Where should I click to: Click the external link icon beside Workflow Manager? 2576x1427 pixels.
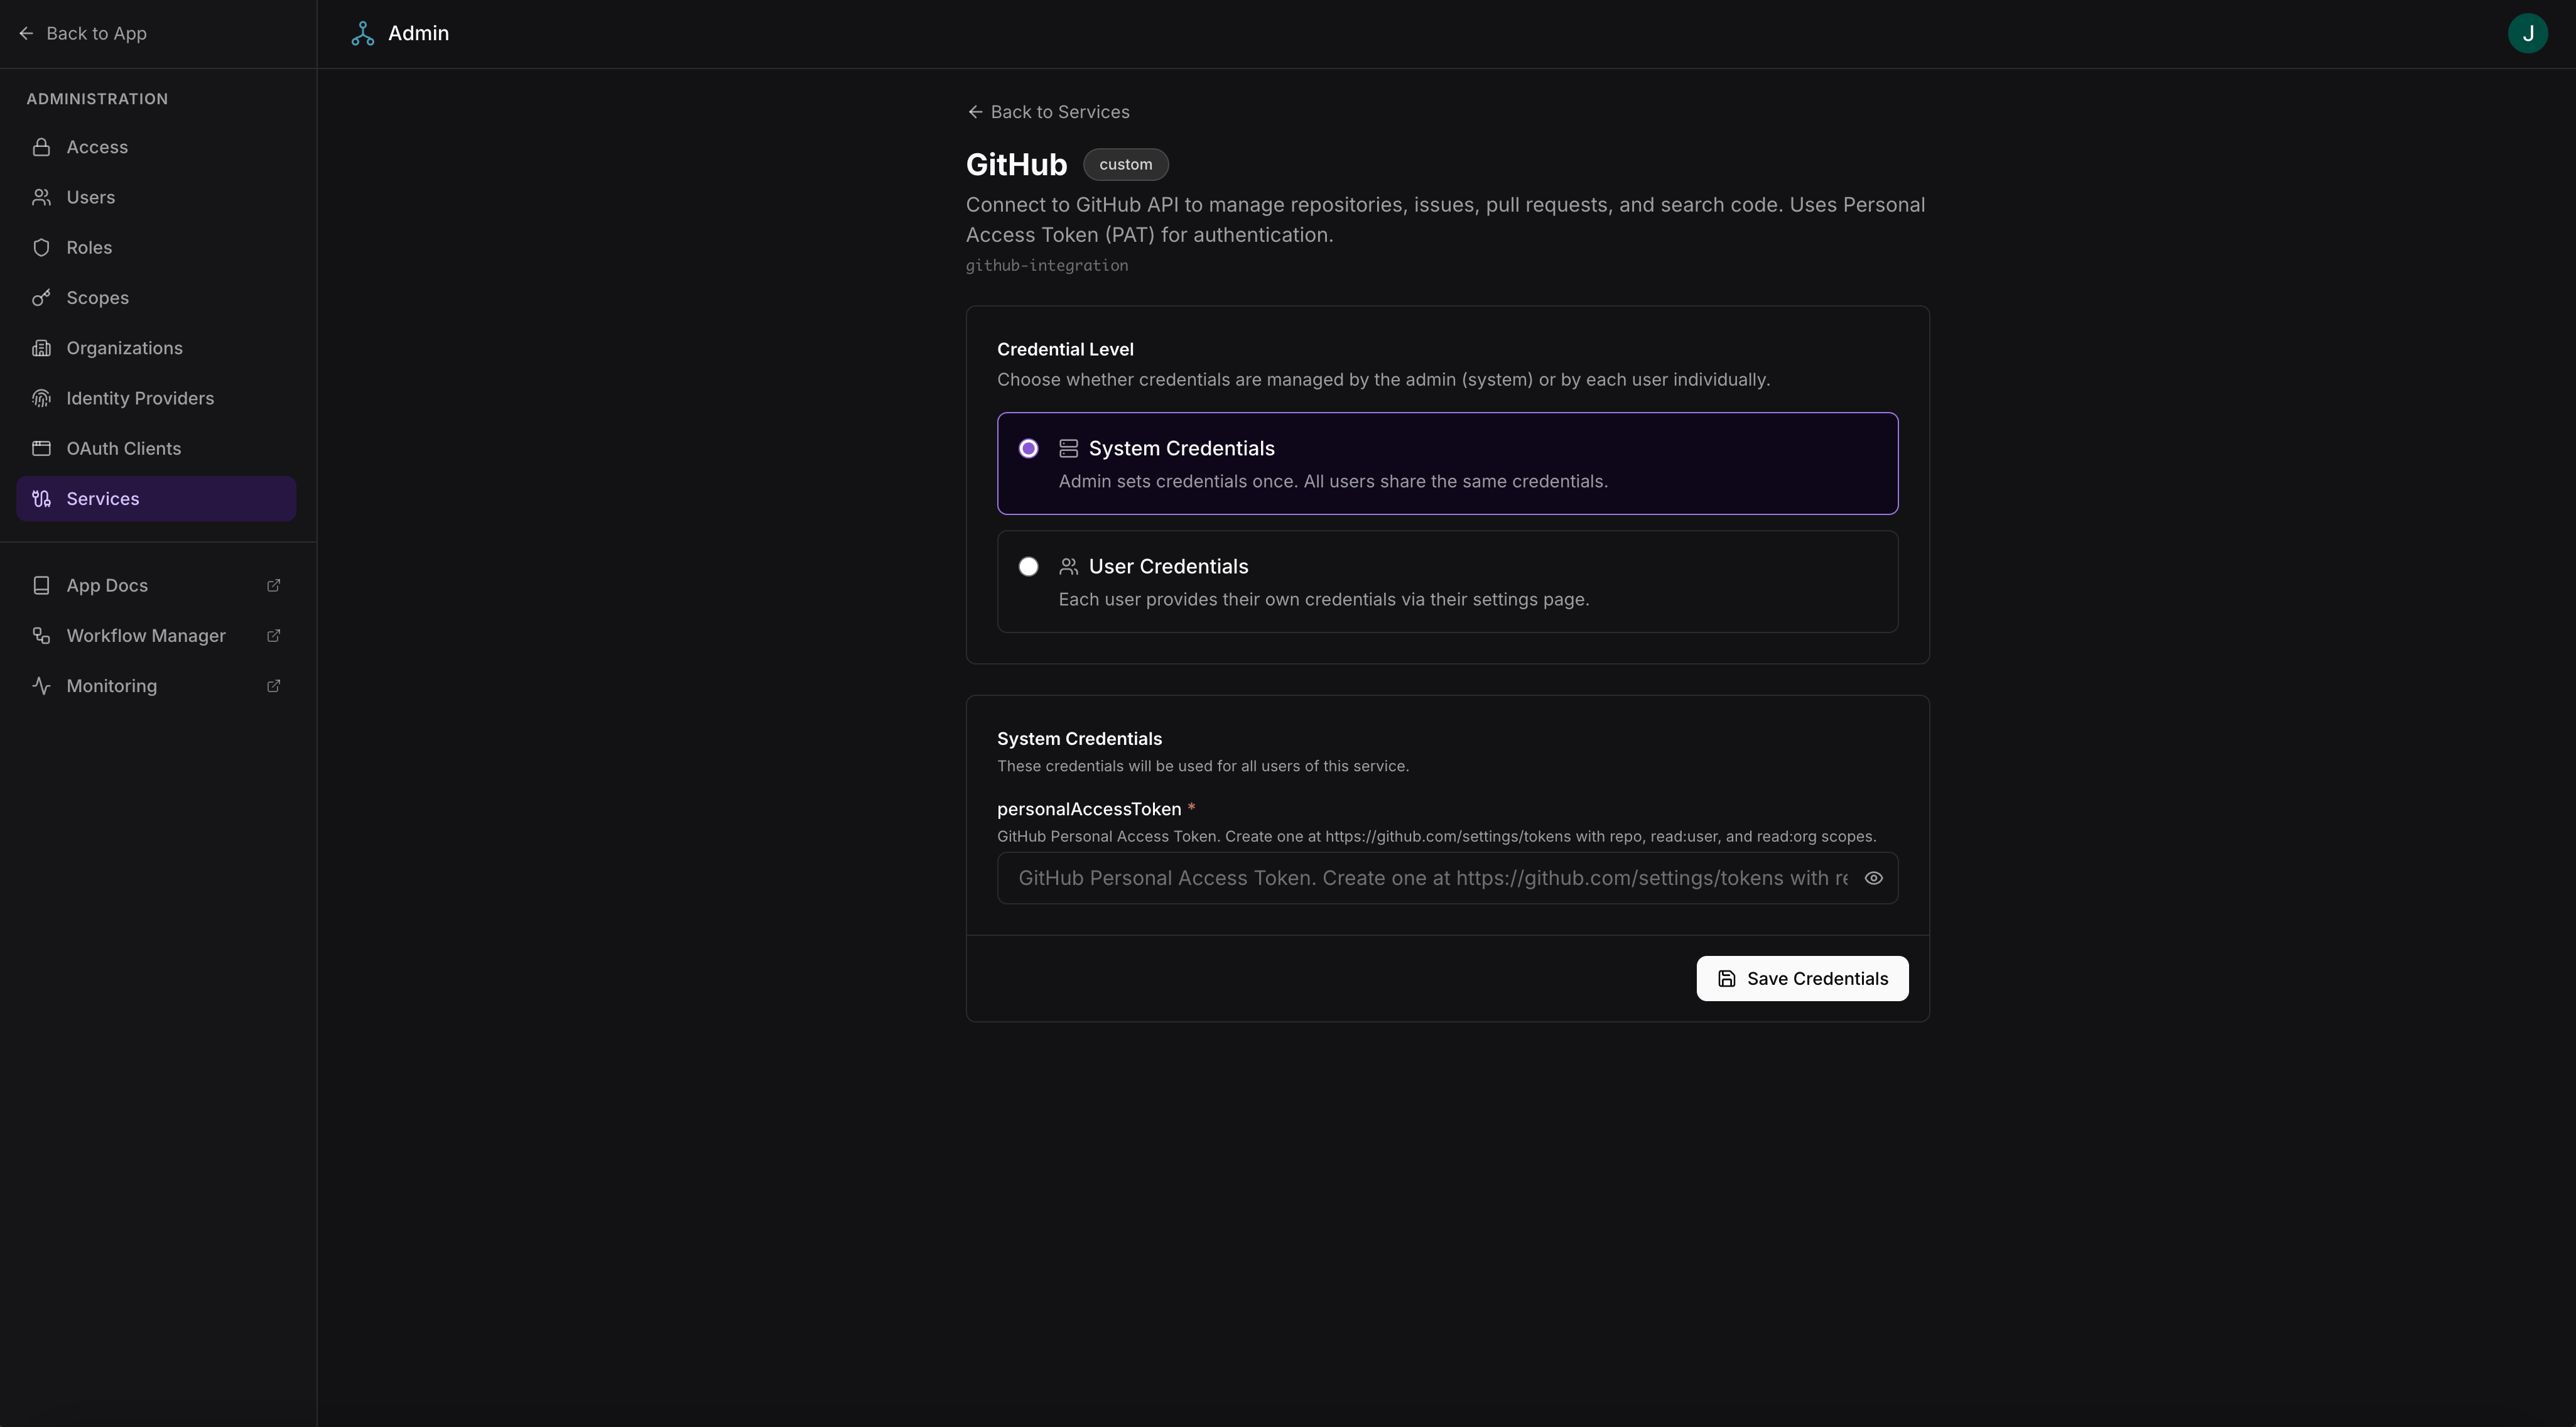(273, 635)
